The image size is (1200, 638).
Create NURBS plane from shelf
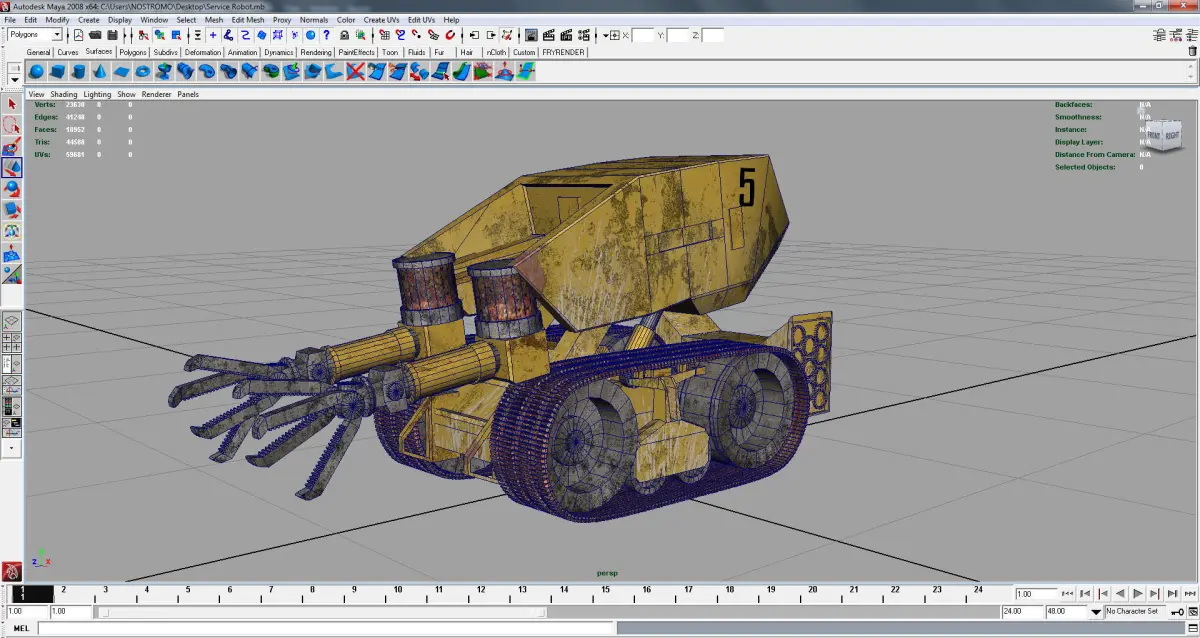[122, 72]
